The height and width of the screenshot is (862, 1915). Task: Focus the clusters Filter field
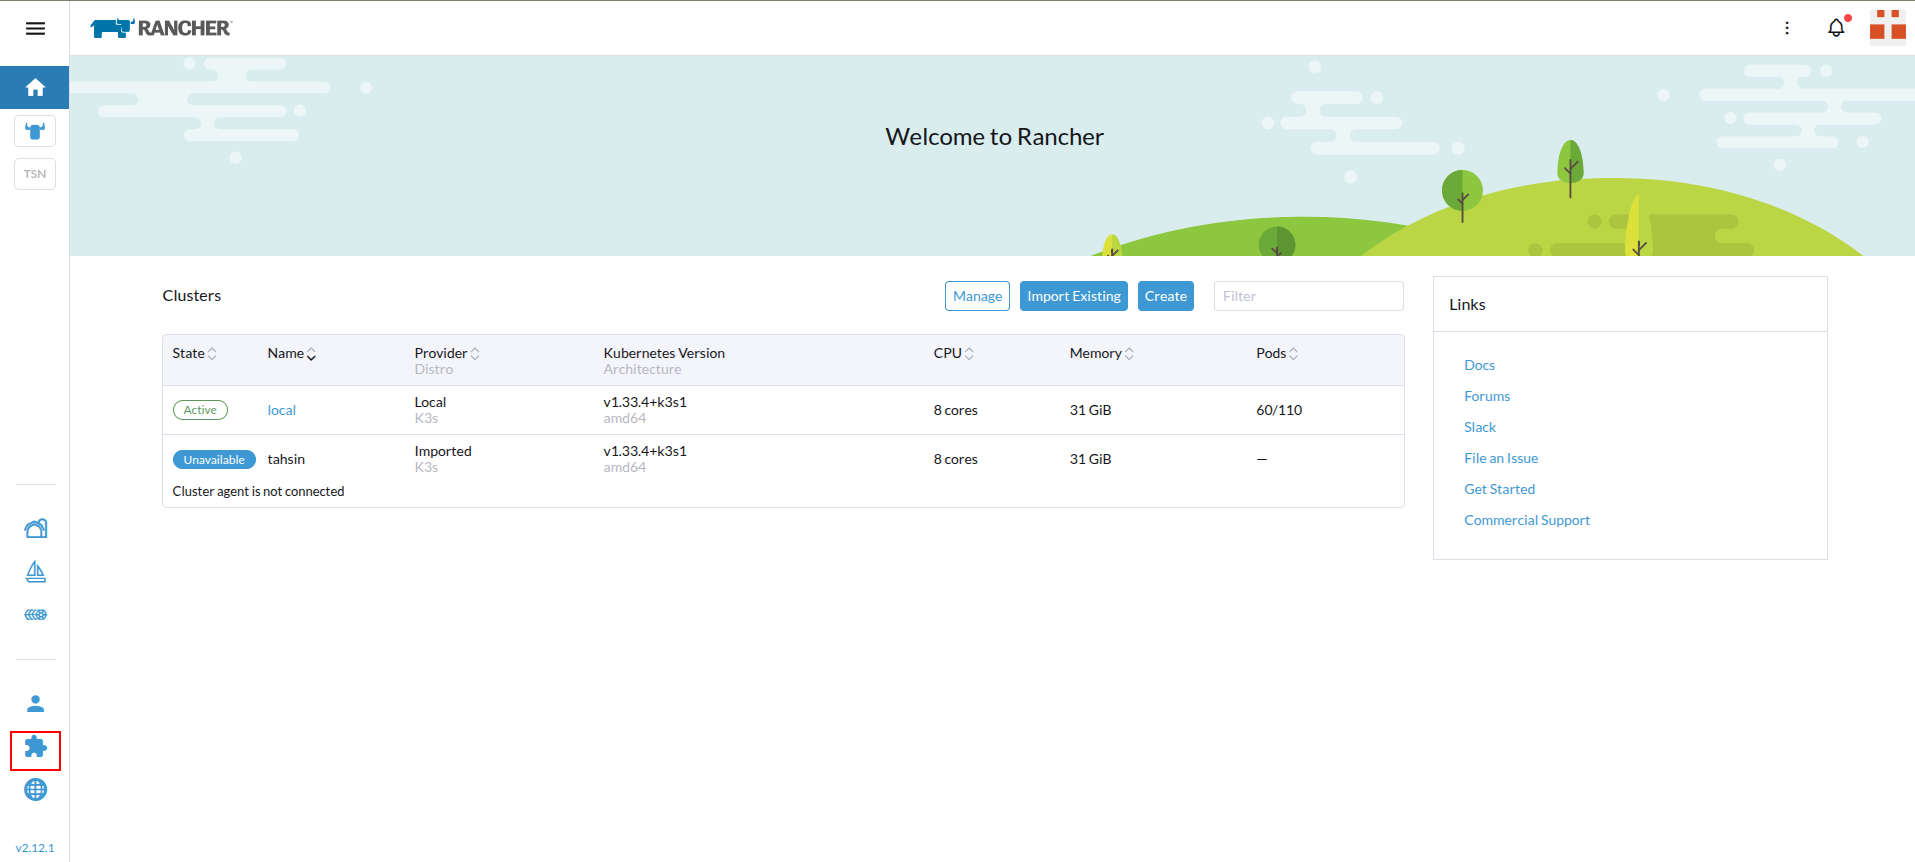1308,296
